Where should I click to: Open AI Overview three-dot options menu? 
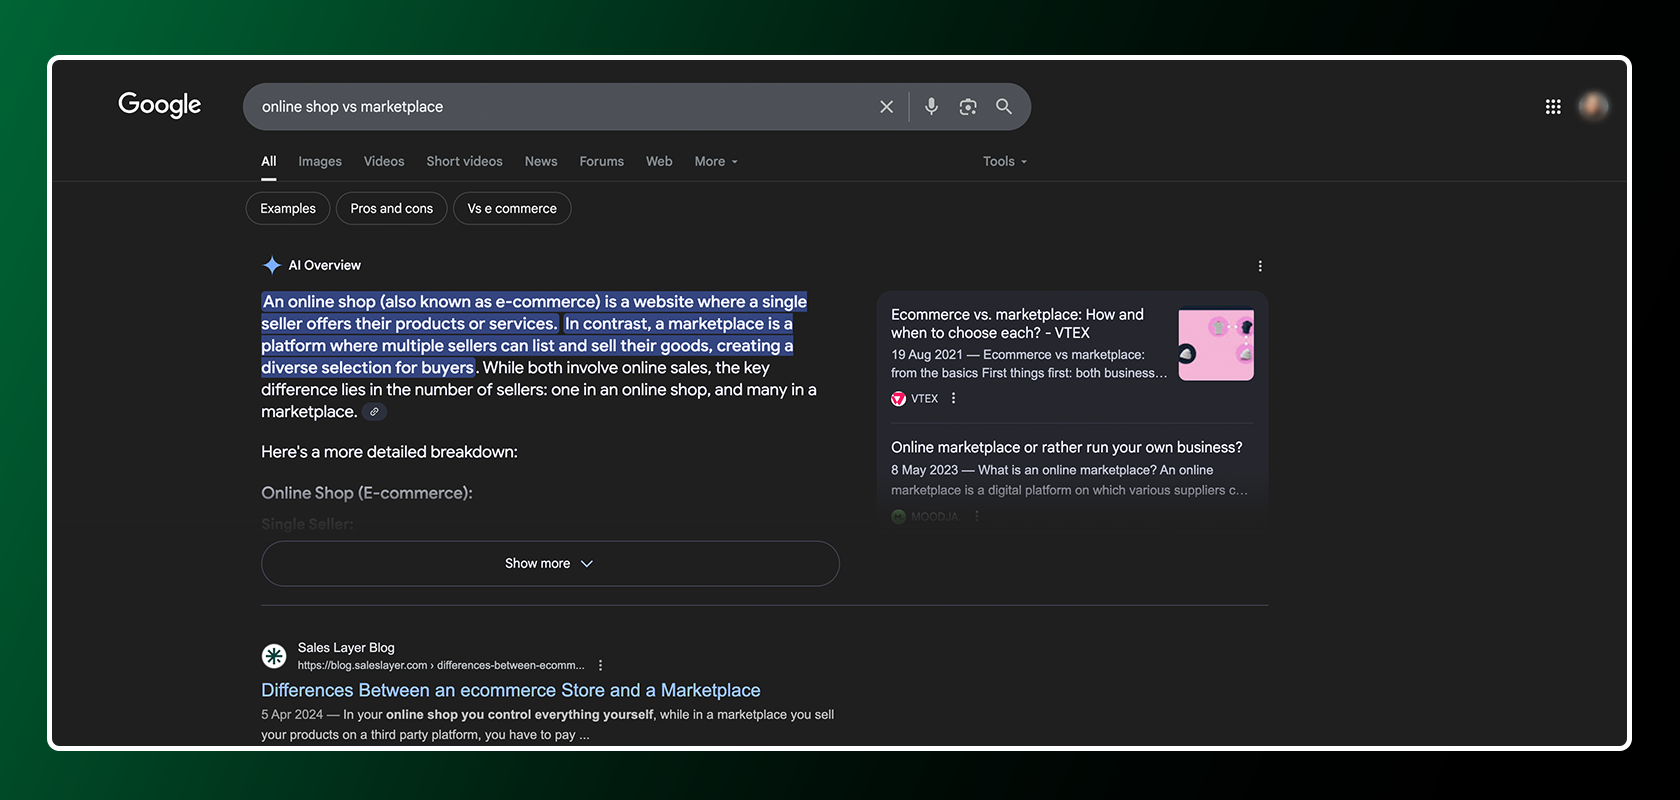coord(1260,266)
